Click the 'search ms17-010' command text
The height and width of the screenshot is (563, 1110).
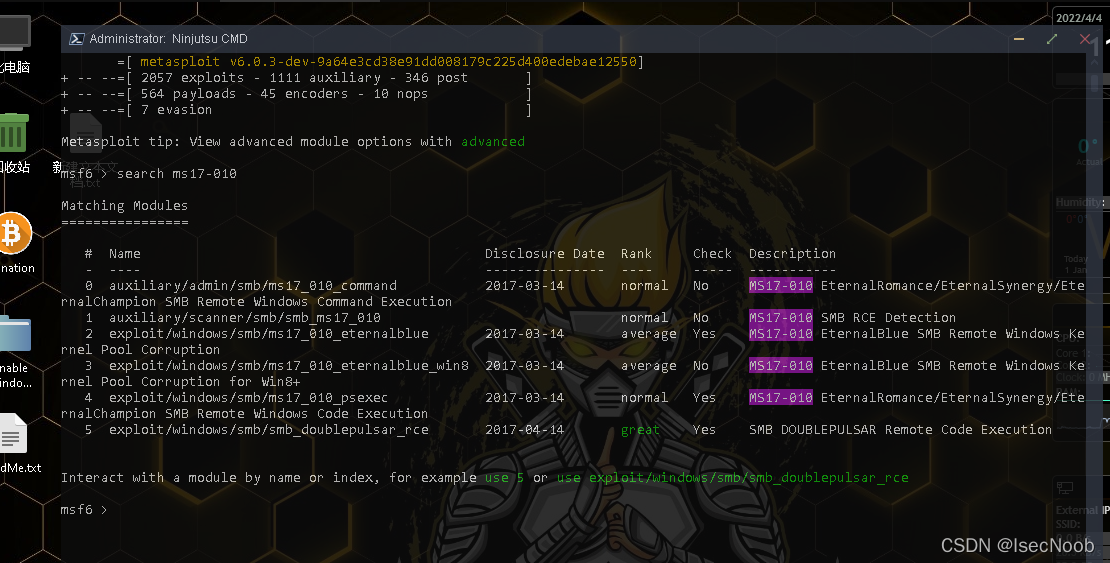coord(176,174)
